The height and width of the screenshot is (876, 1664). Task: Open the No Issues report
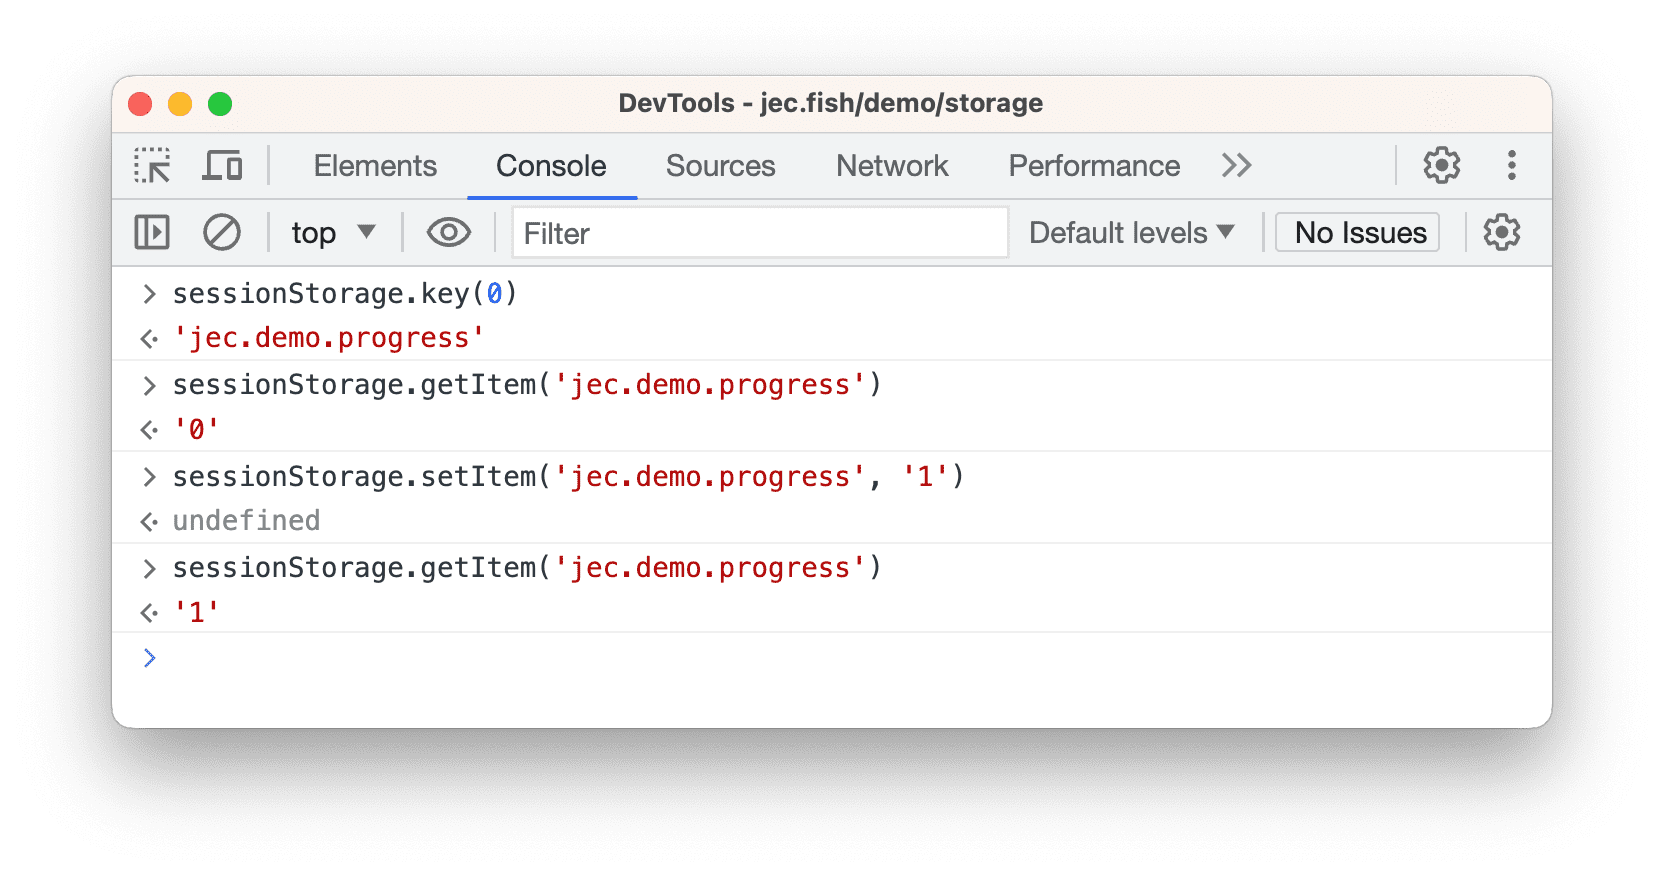pyautogui.click(x=1356, y=232)
